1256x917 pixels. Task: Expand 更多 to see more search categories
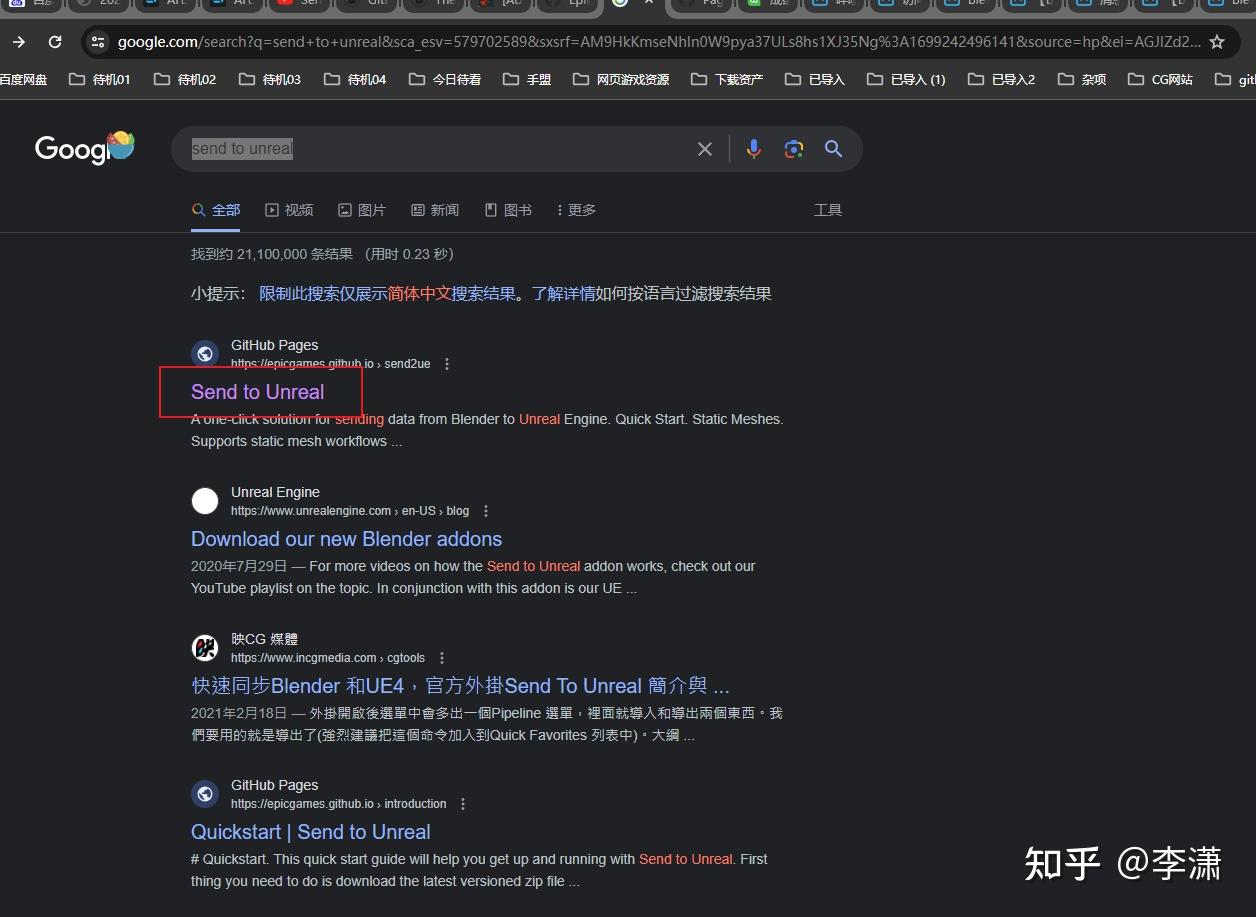575,210
